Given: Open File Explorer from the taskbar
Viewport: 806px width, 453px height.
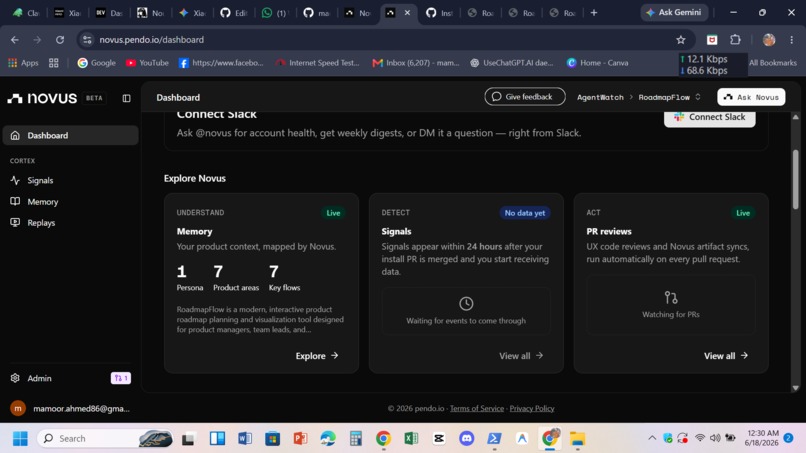Looking at the screenshot, I should [577, 439].
